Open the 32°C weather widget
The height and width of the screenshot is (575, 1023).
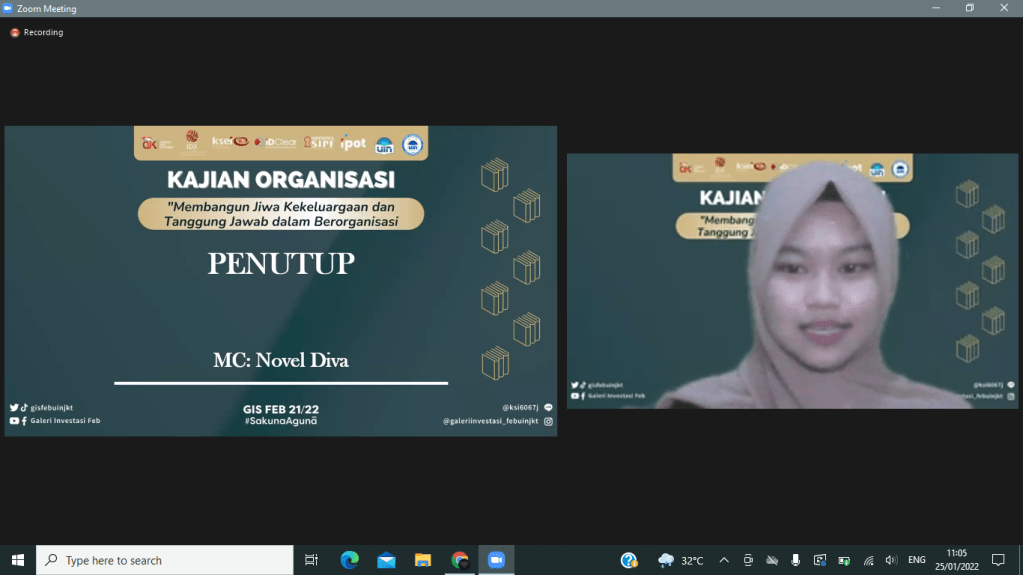pos(681,560)
